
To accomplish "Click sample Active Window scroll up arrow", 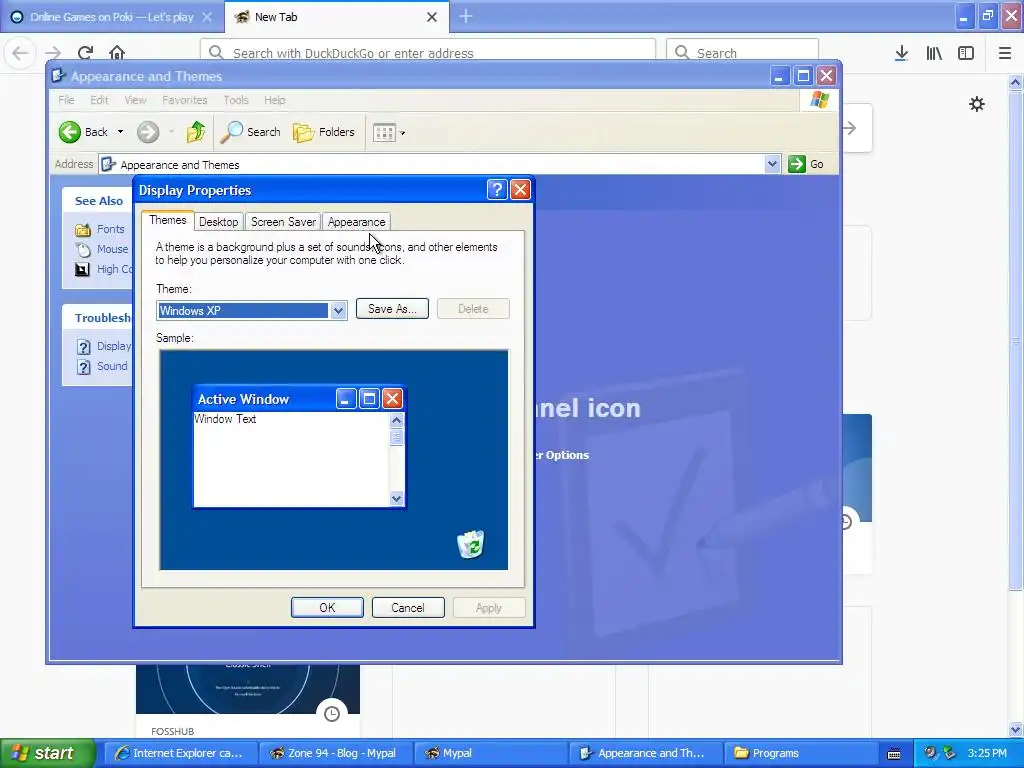I will pyautogui.click(x=396, y=421).
